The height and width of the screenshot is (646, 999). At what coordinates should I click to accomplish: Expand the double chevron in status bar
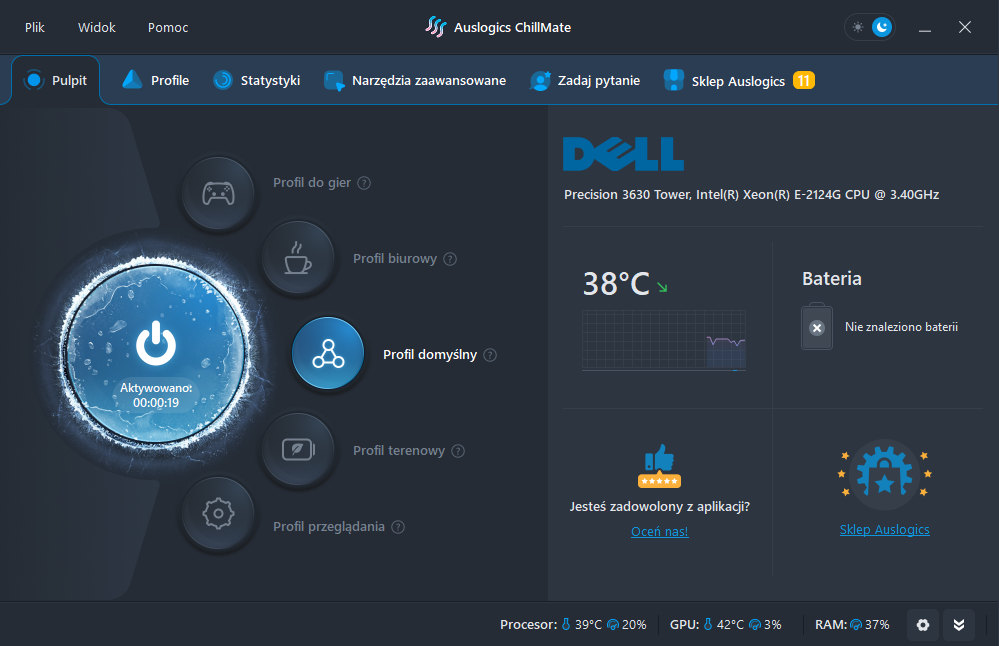(959, 625)
